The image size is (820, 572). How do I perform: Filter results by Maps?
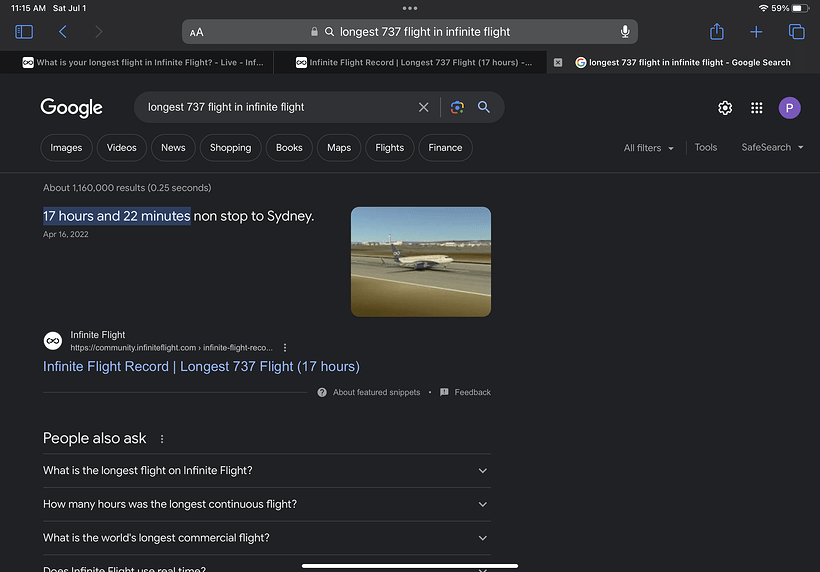coord(339,148)
